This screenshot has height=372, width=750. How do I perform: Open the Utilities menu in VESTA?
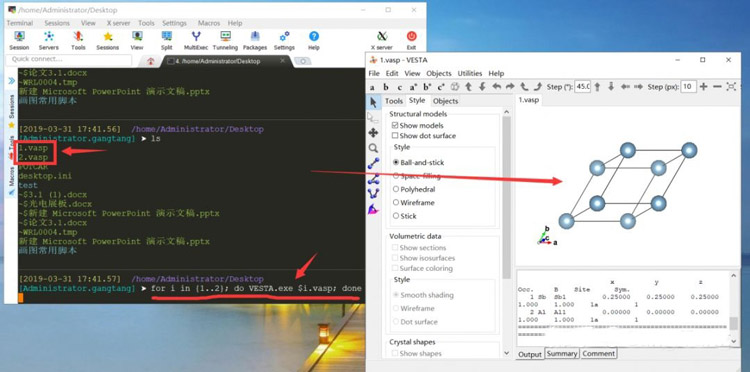click(x=470, y=73)
